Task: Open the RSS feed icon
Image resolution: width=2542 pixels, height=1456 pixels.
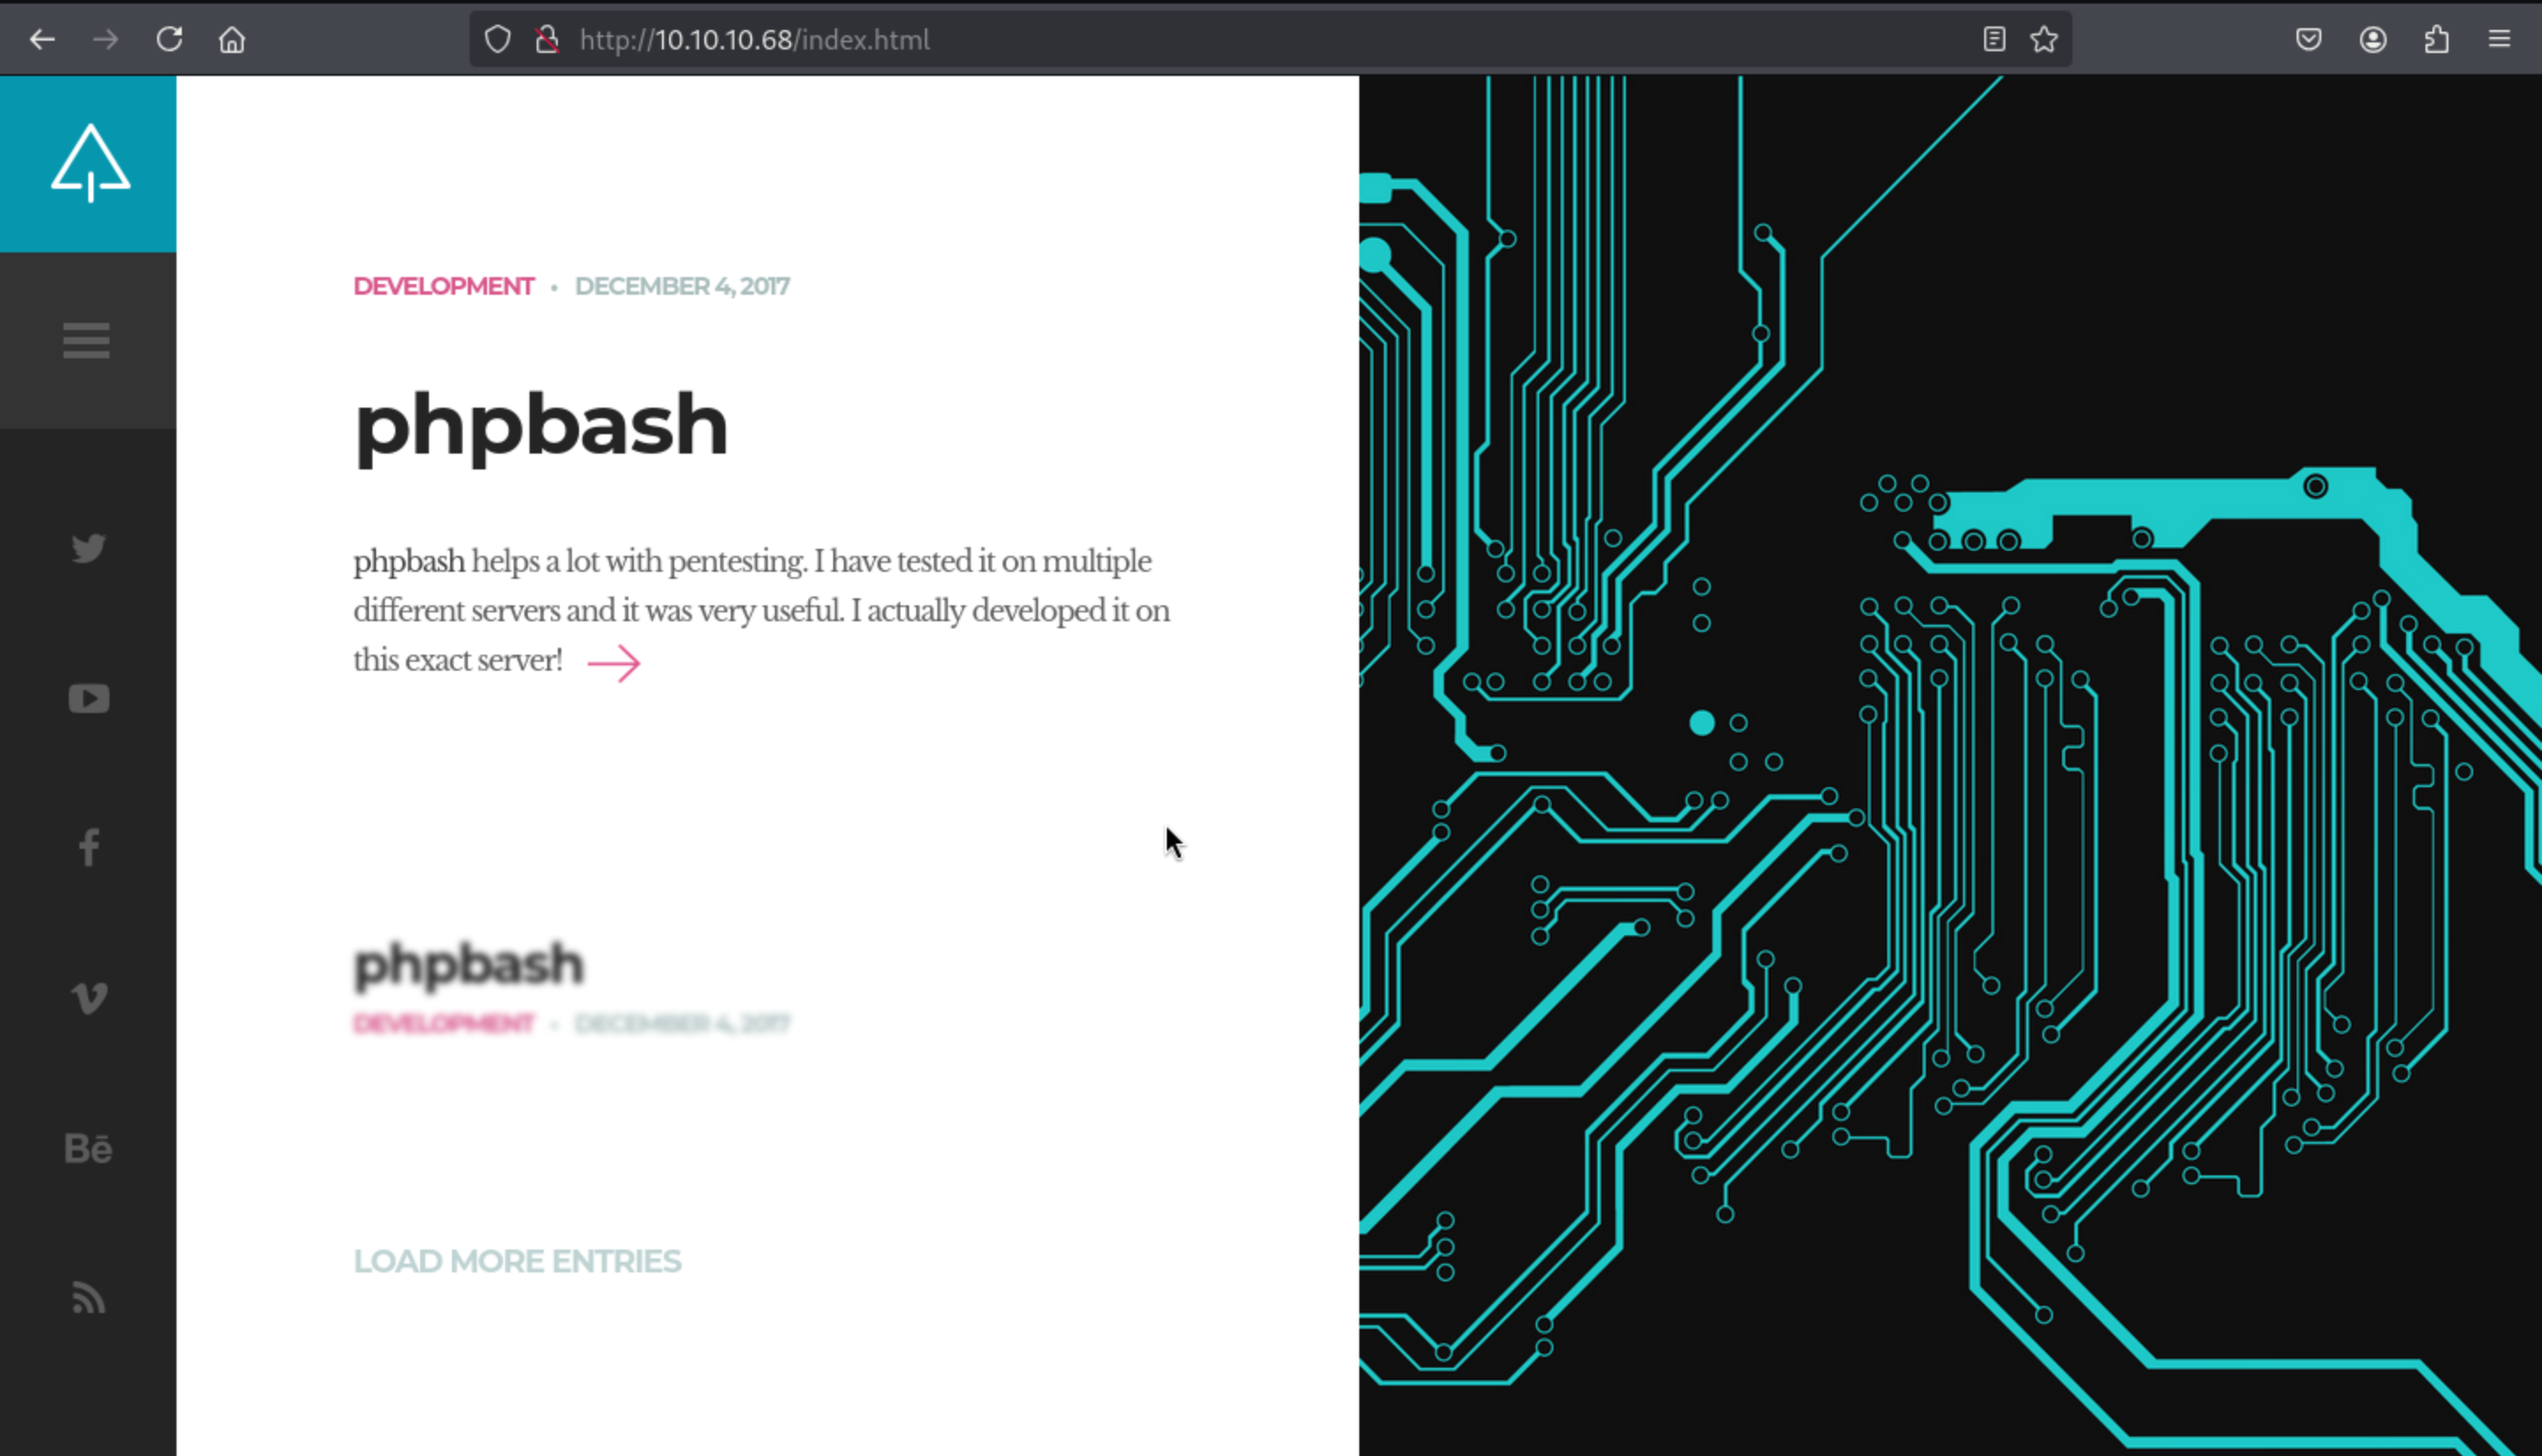Action: [88, 1298]
